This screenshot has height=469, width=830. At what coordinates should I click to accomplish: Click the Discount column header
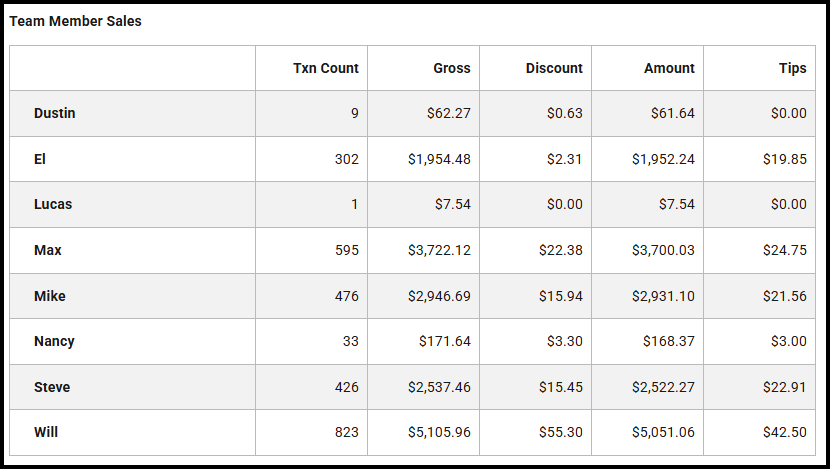click(x=554, y=68)
